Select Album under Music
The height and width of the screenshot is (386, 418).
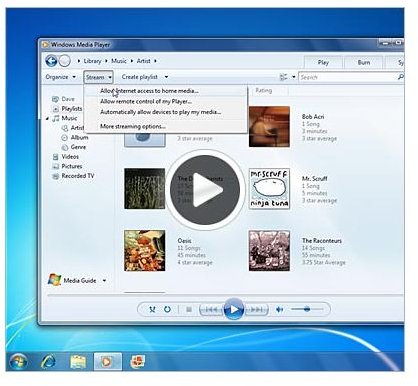point(75,137)
